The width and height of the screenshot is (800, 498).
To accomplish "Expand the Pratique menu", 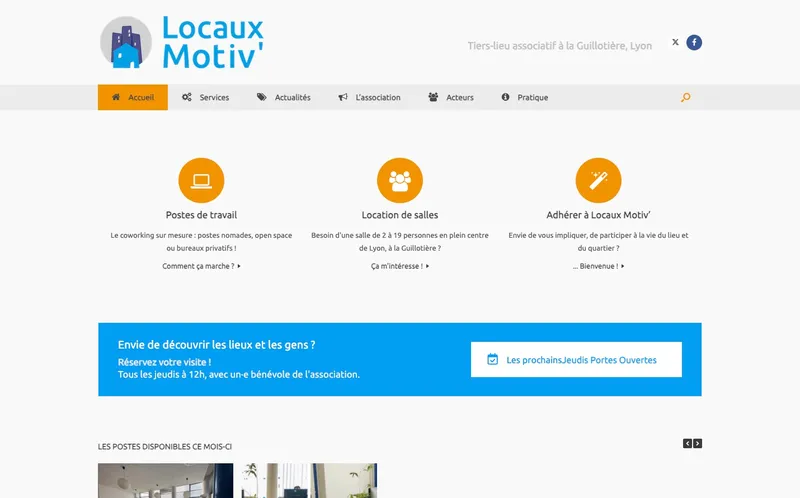I will [x=525, y=97].
